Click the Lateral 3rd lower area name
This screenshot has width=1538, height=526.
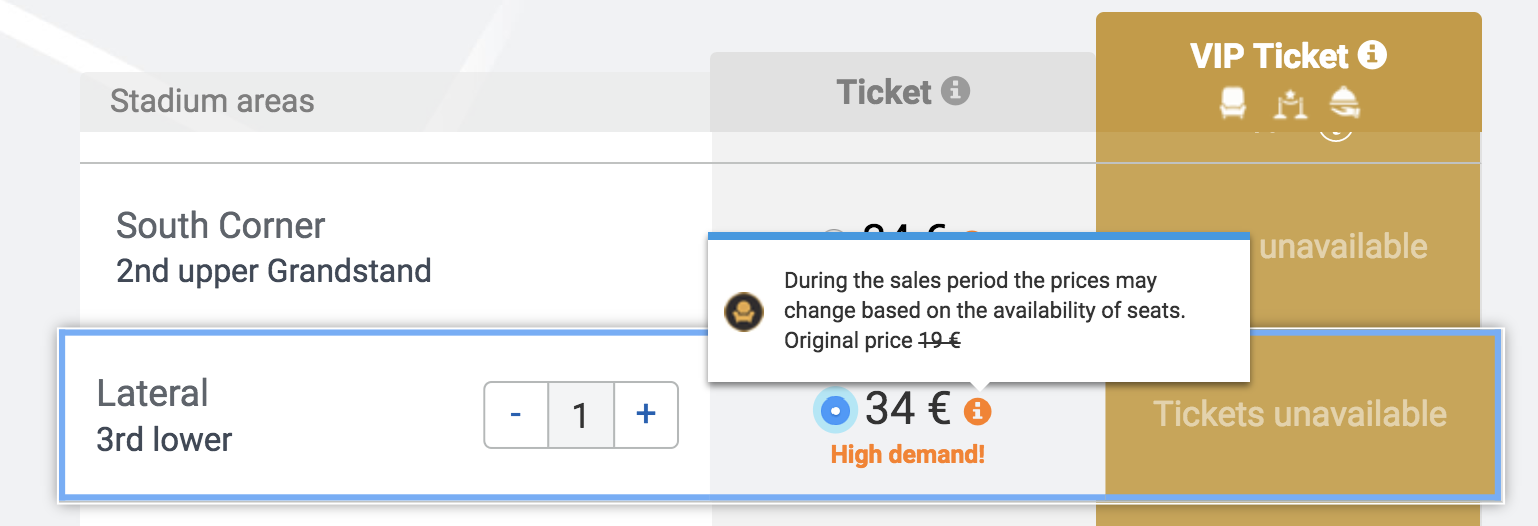point(165,415)
